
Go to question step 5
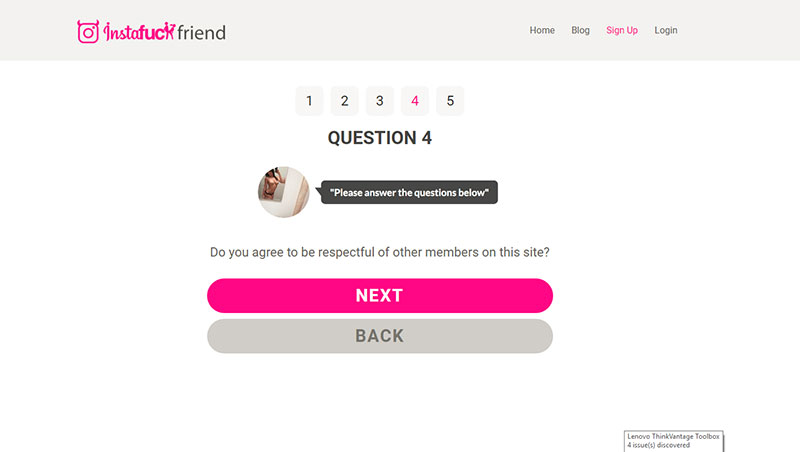coord(450,101)
